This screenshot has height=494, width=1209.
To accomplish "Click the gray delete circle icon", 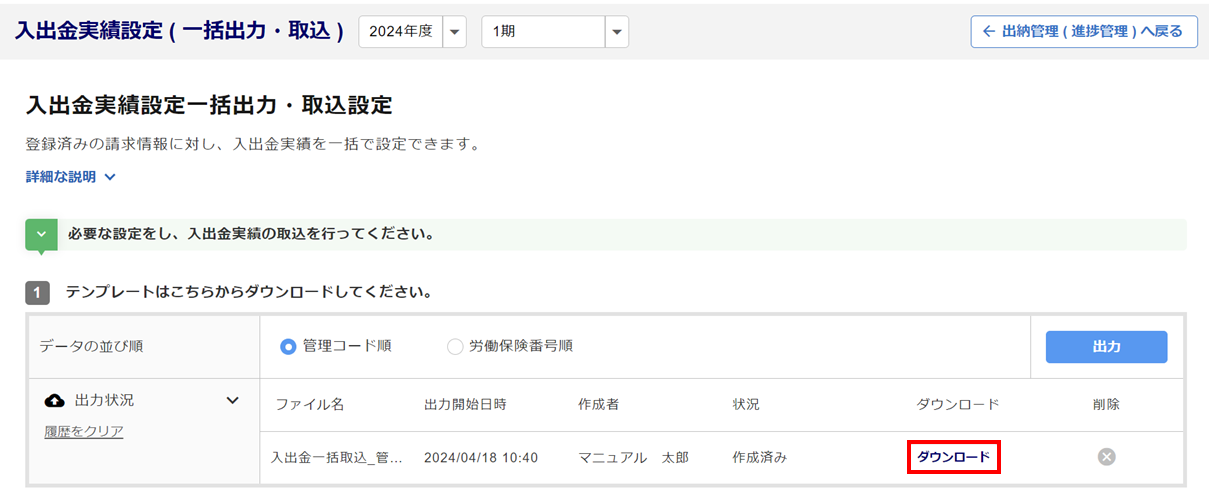I will pyautogui.click(x=1106, y=457).
